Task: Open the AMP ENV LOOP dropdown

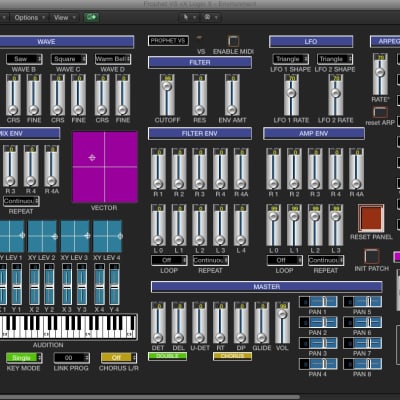Action: click(285, 260)
